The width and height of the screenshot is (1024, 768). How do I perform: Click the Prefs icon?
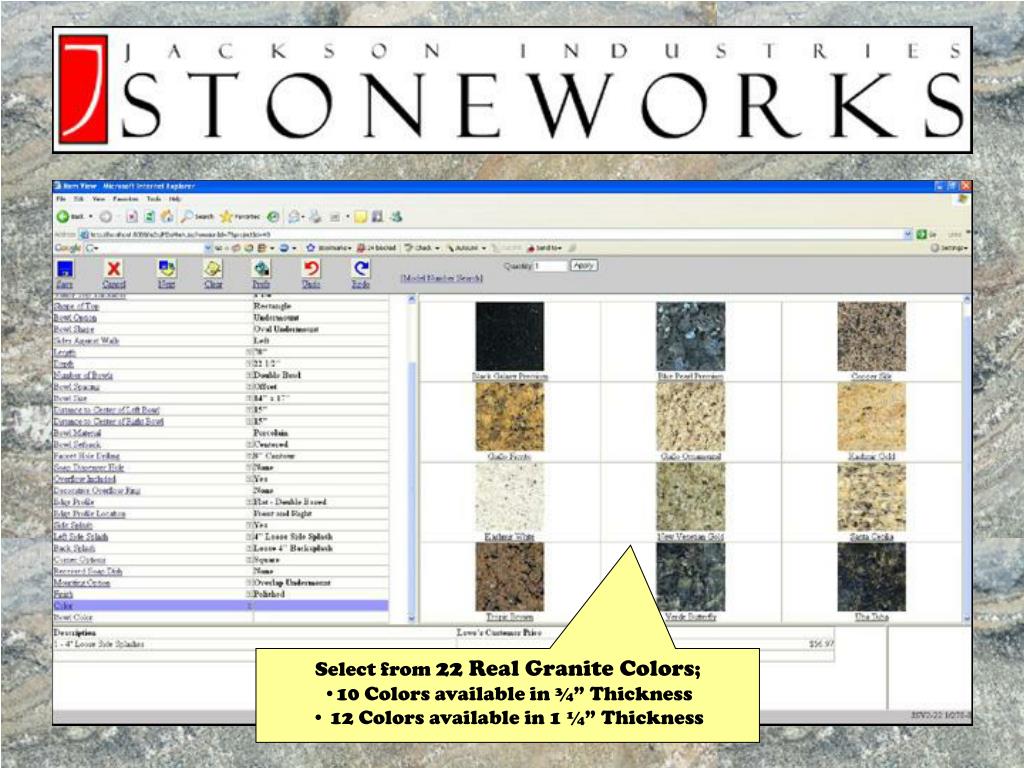coord(261,268)
